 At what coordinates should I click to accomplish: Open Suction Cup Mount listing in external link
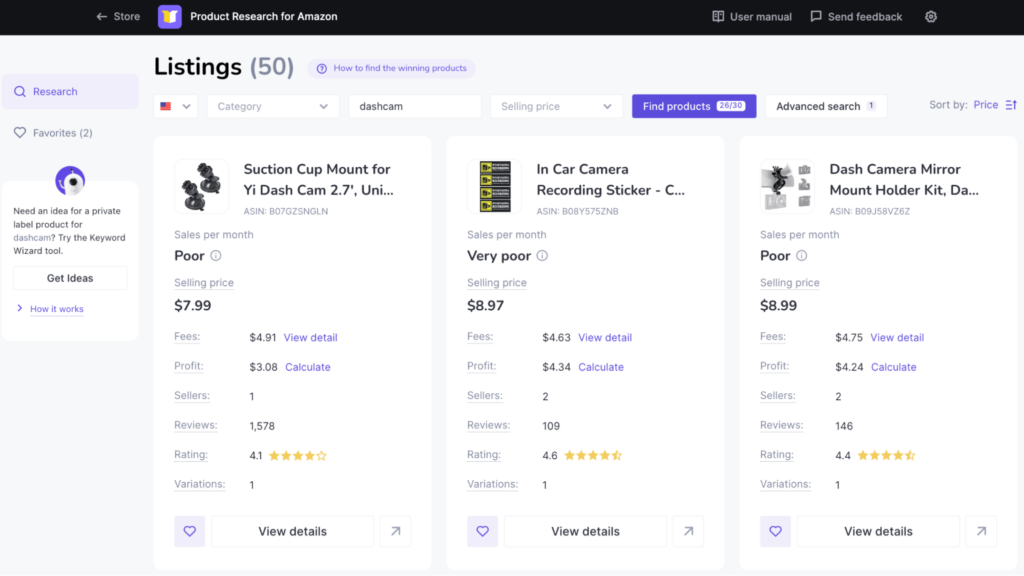pos(396,532)
